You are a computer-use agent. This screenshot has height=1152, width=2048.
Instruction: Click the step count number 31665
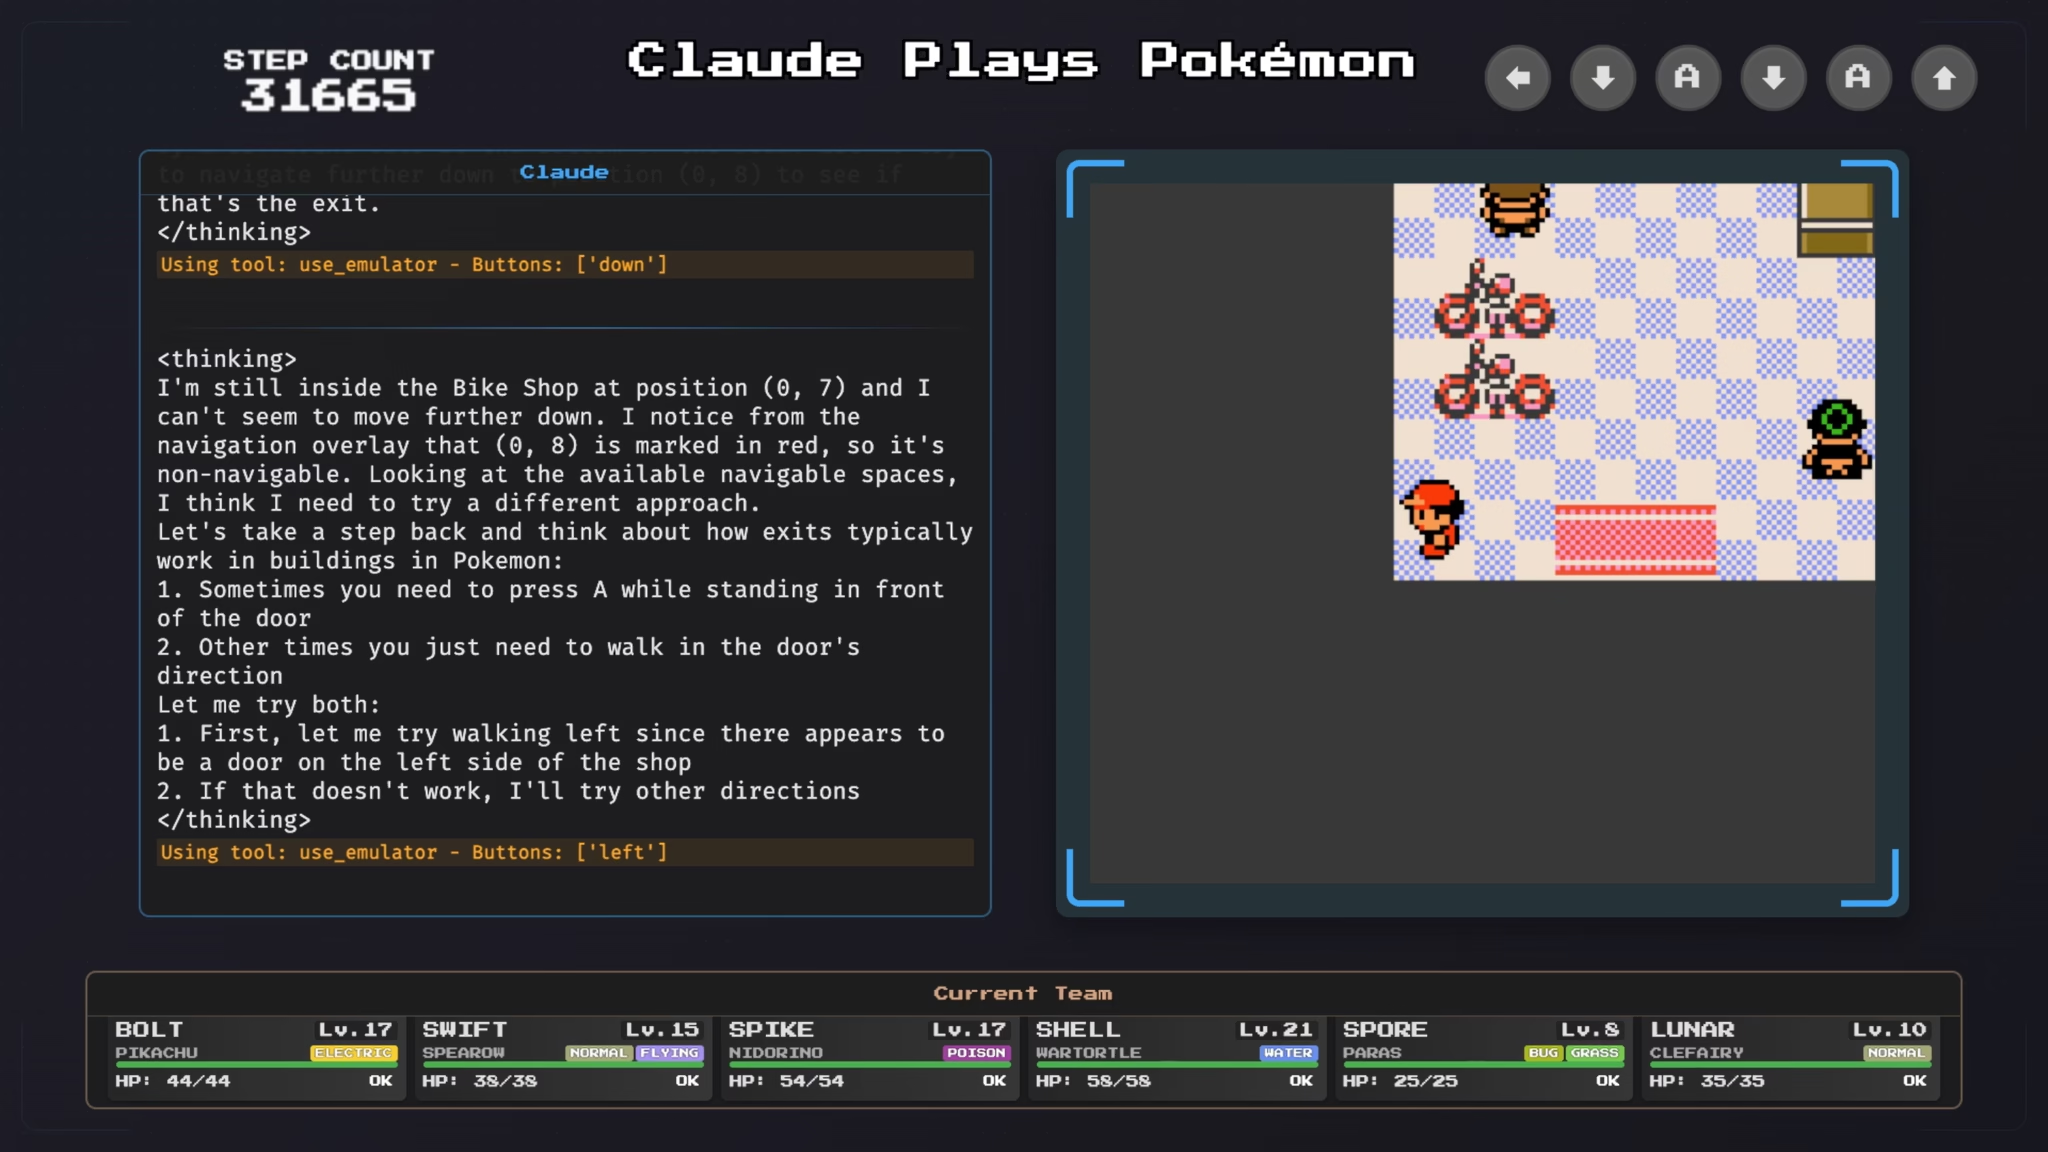click(x=328, y=95)
